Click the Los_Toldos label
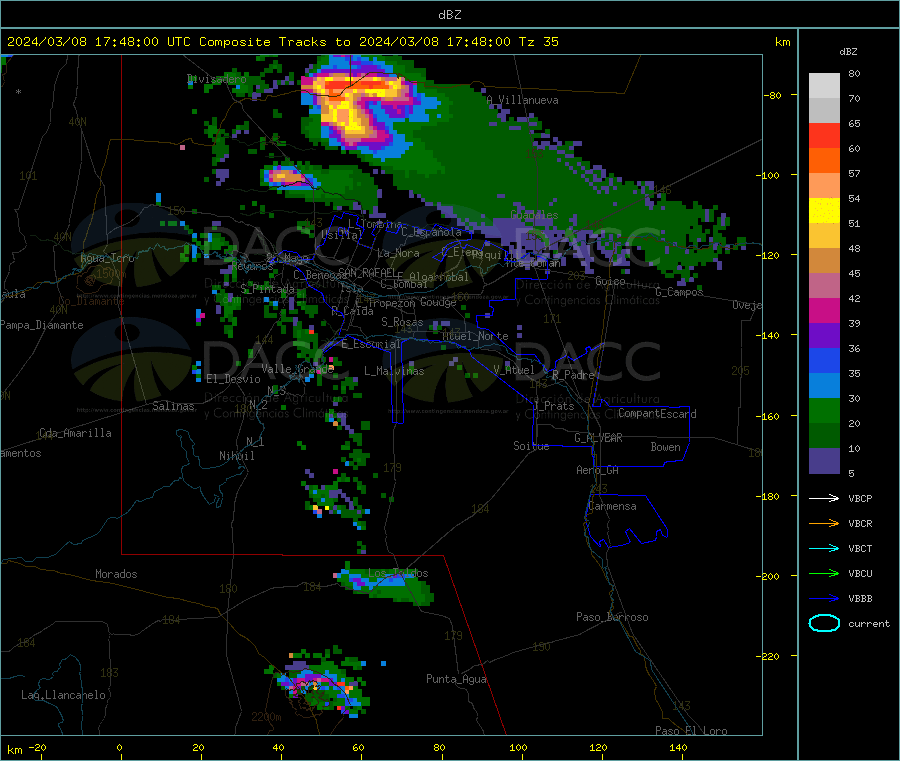 [x=398, y=573]
